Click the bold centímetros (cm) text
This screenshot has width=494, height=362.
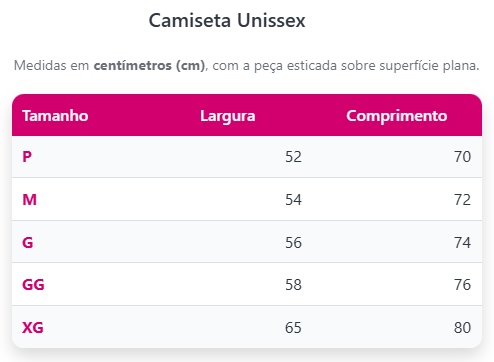(x=149, y=65)
